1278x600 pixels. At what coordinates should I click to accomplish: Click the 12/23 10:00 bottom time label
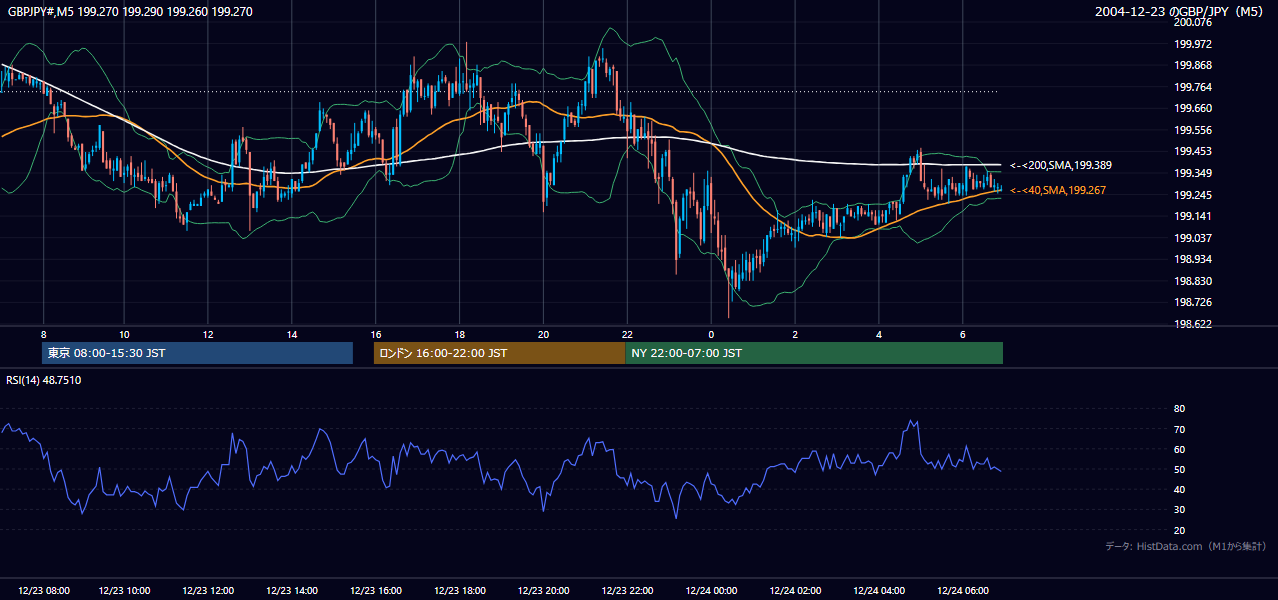click(125, 590)
